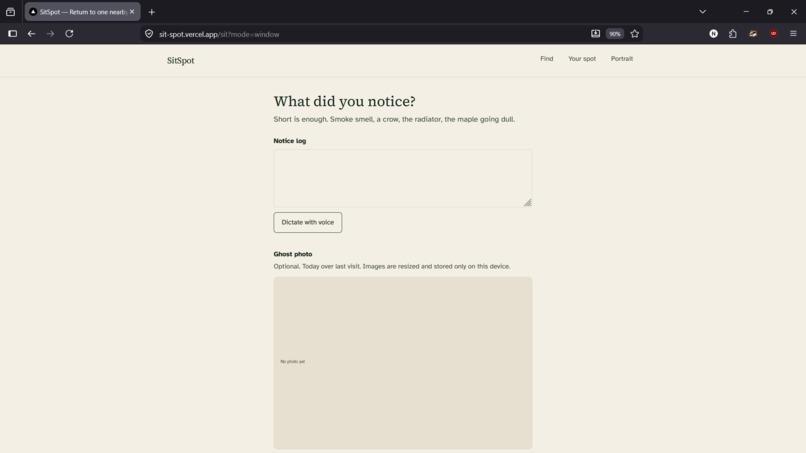The image size is (806, 453).
Task: Focus the Notice log text area
Action: coord(402,178)
